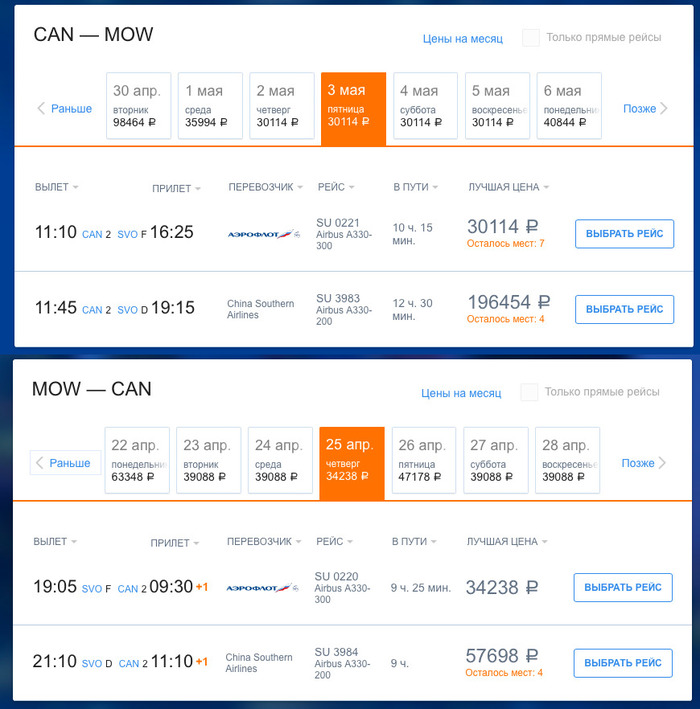
Task: Click 'Выбрать рейс' for flight SU 3984
Action: point(622,663)
